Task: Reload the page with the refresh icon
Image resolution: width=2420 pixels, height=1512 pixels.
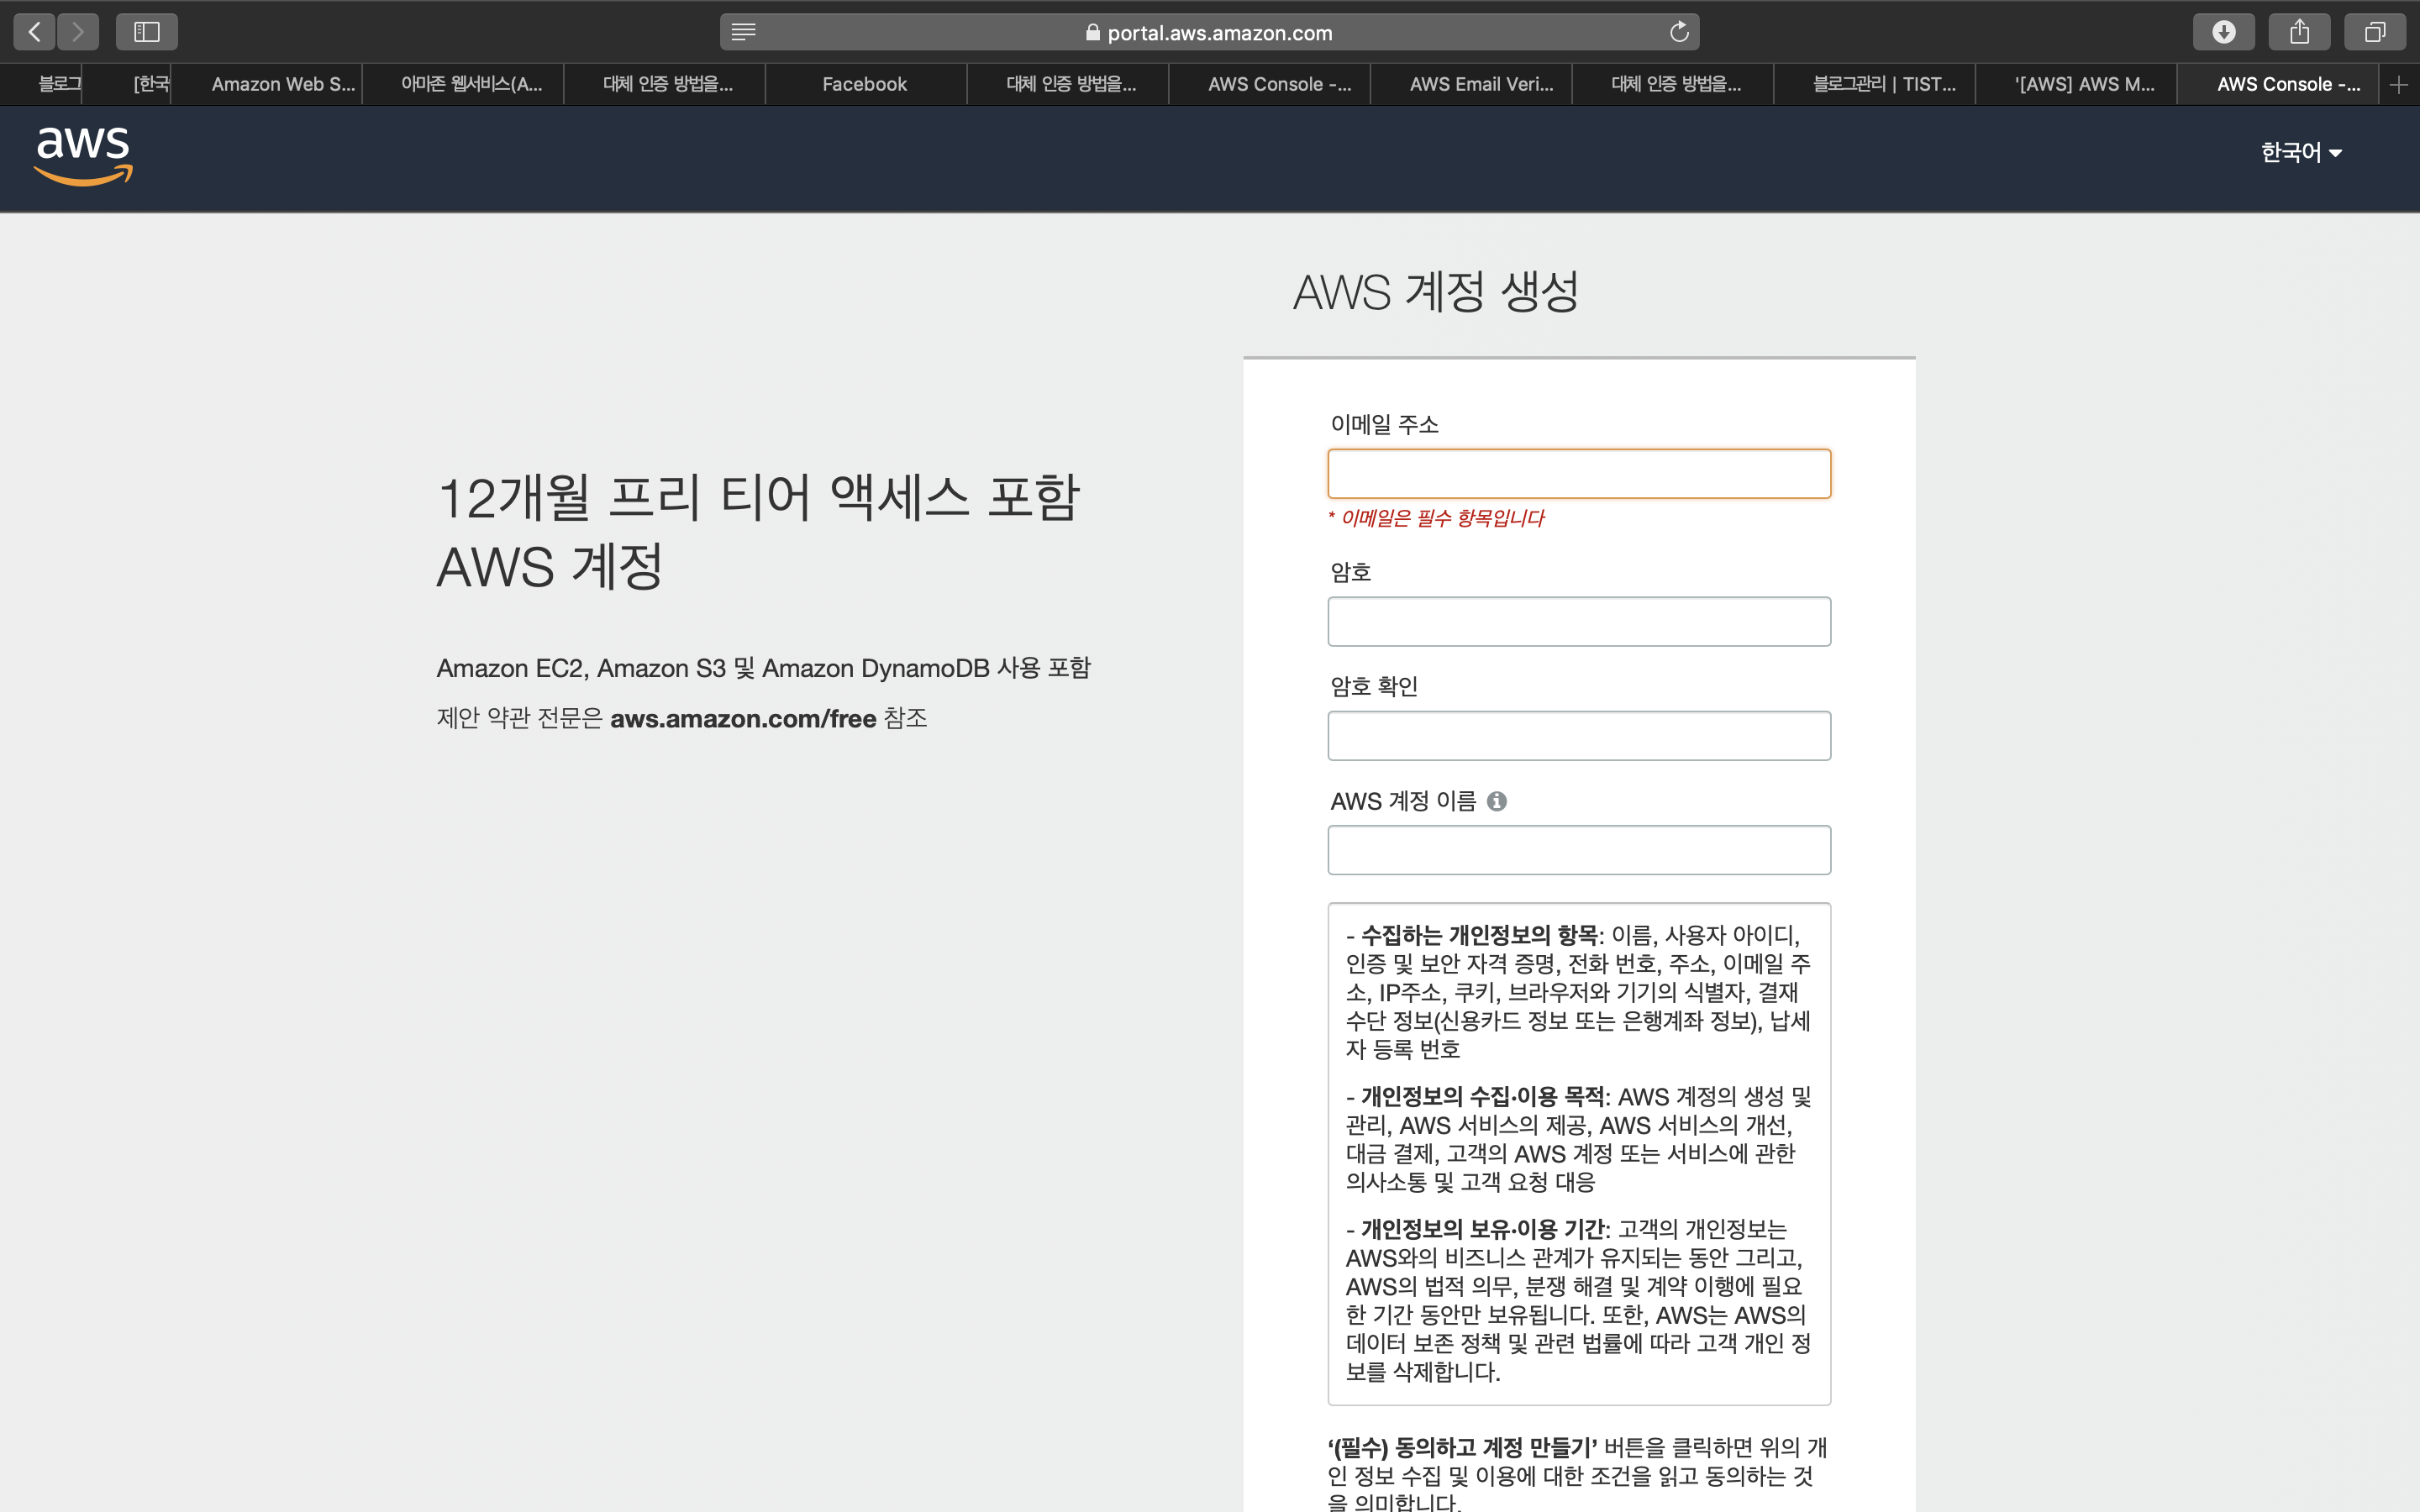Action: point(1679,32)
